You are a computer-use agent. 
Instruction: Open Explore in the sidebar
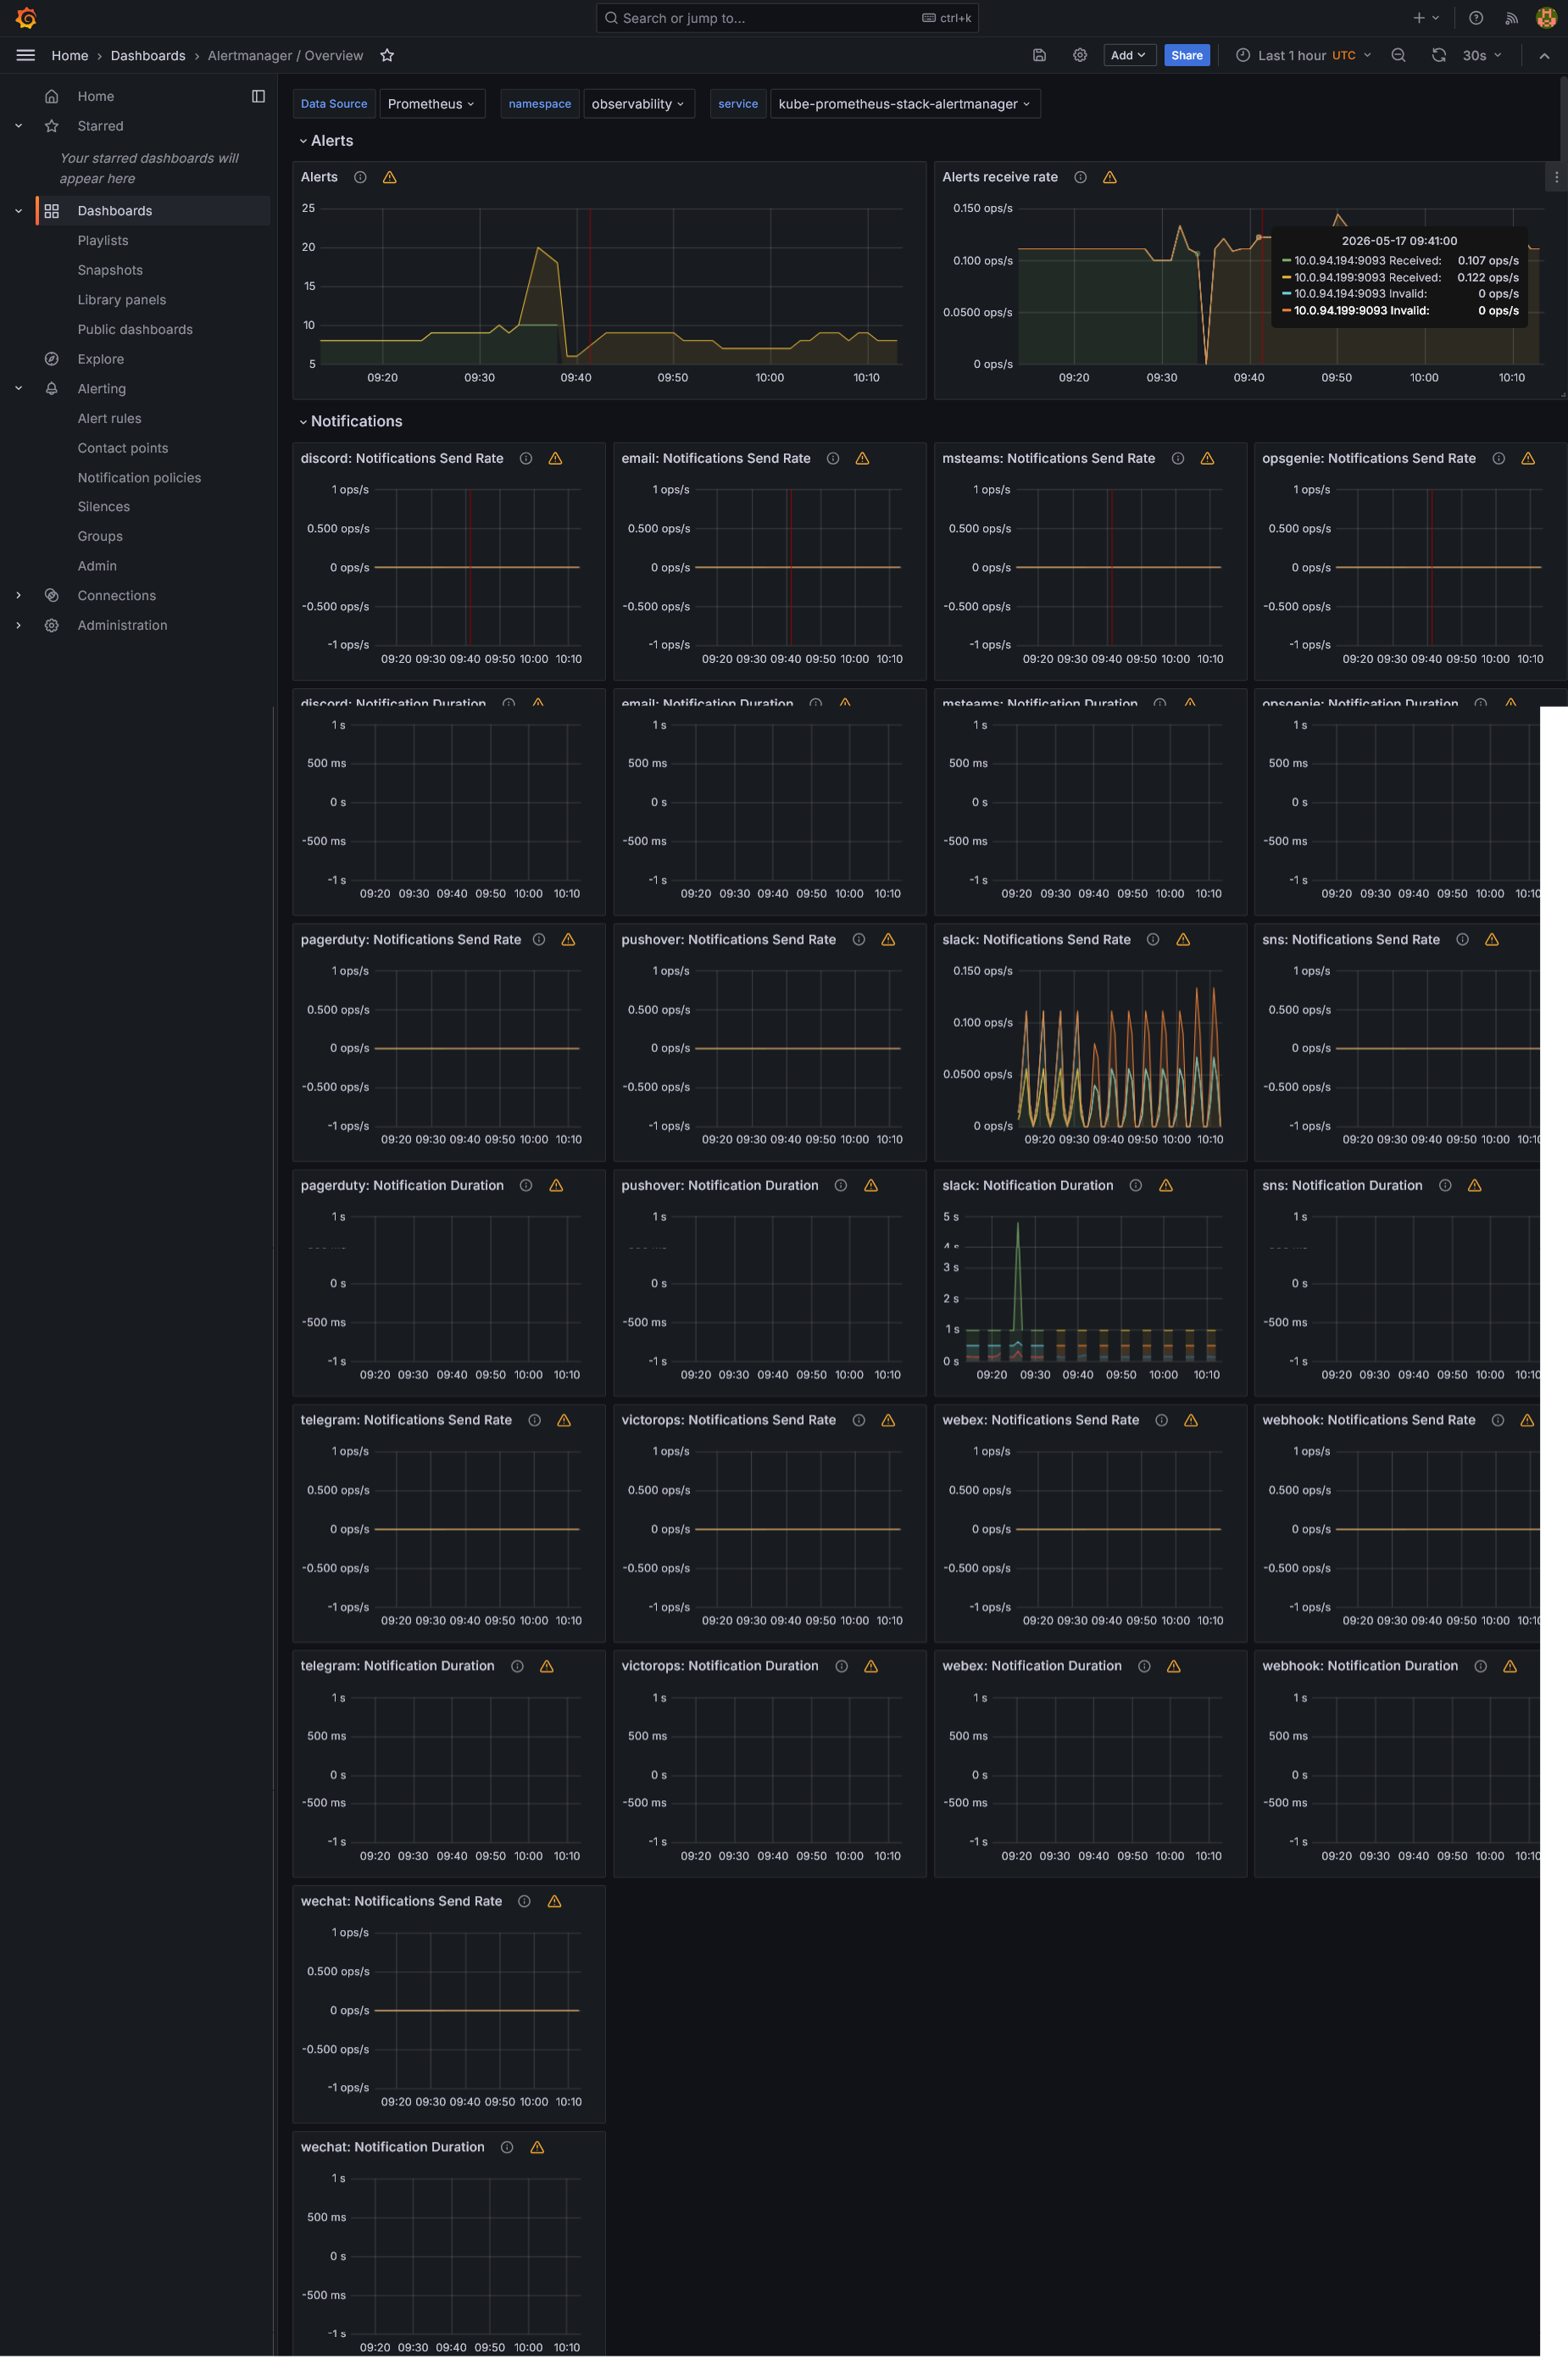[x=100, y=359]
